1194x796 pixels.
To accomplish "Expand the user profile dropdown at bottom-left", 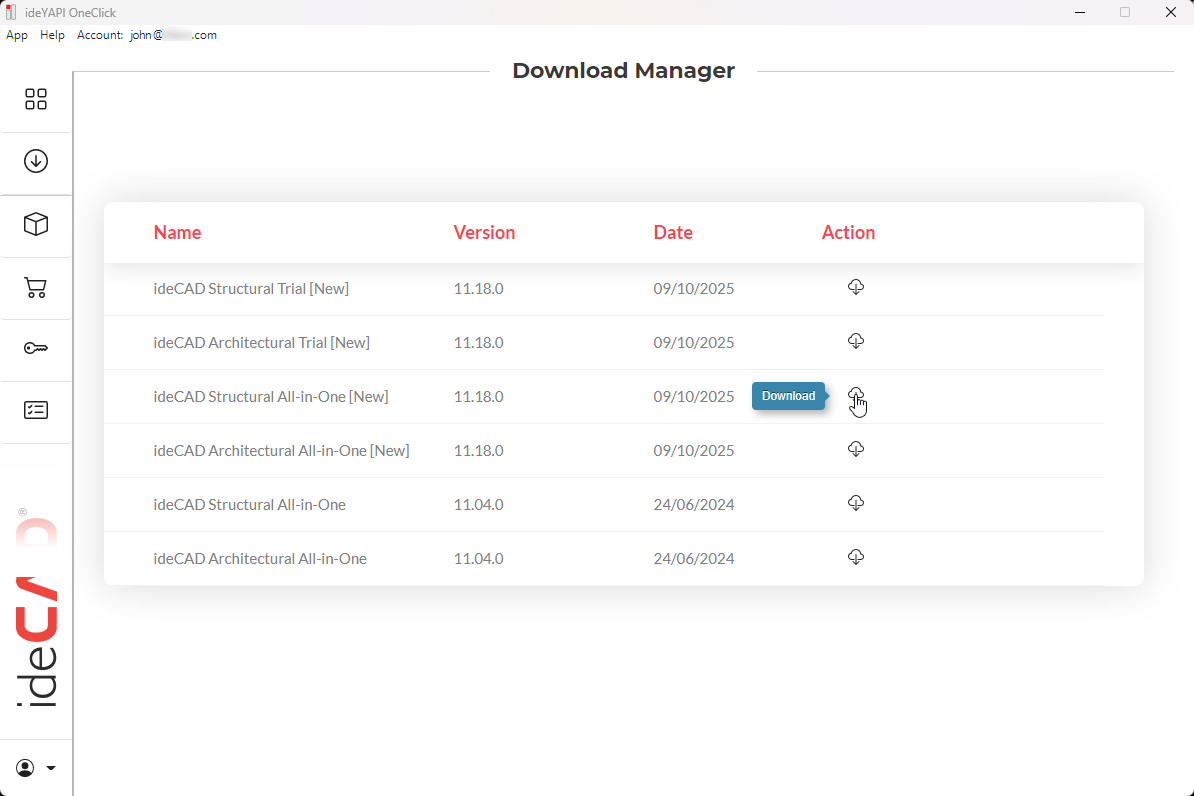I will pyautogui.click(x=36, y=768).
